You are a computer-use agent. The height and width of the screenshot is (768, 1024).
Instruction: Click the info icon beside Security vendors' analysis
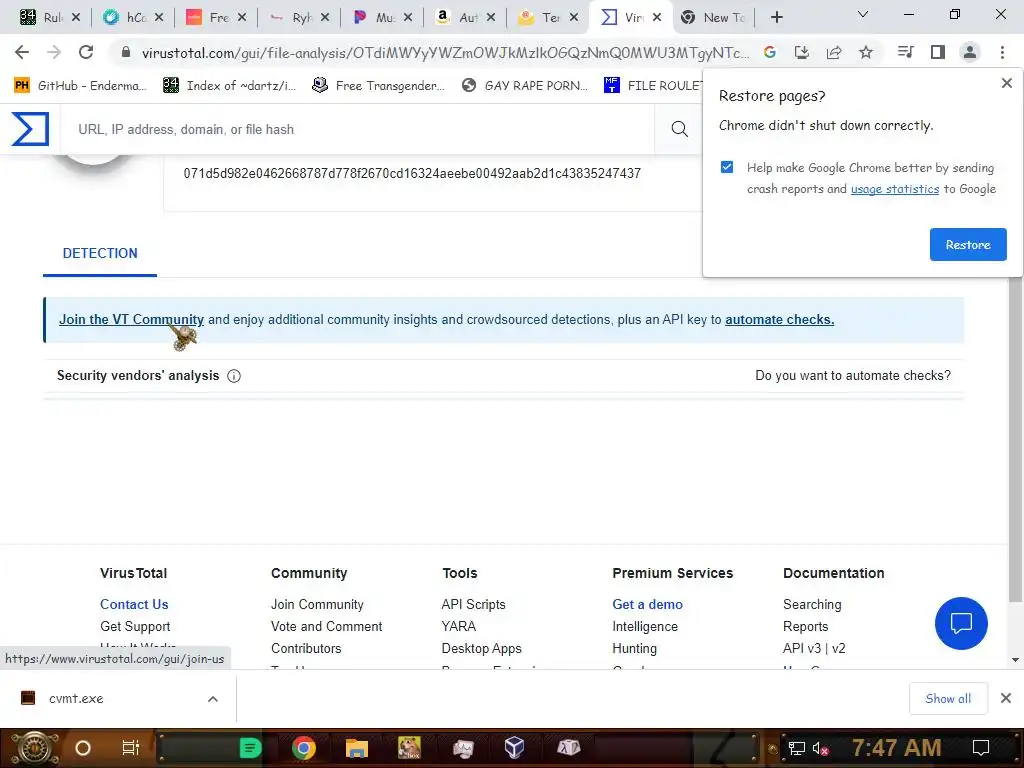point(234,376)
